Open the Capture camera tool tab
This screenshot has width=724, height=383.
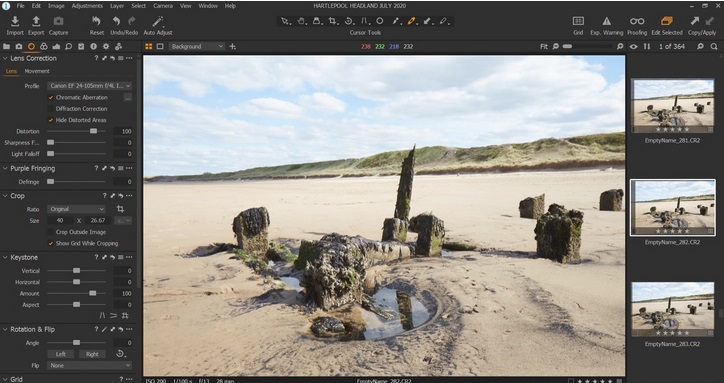point(18,46)
